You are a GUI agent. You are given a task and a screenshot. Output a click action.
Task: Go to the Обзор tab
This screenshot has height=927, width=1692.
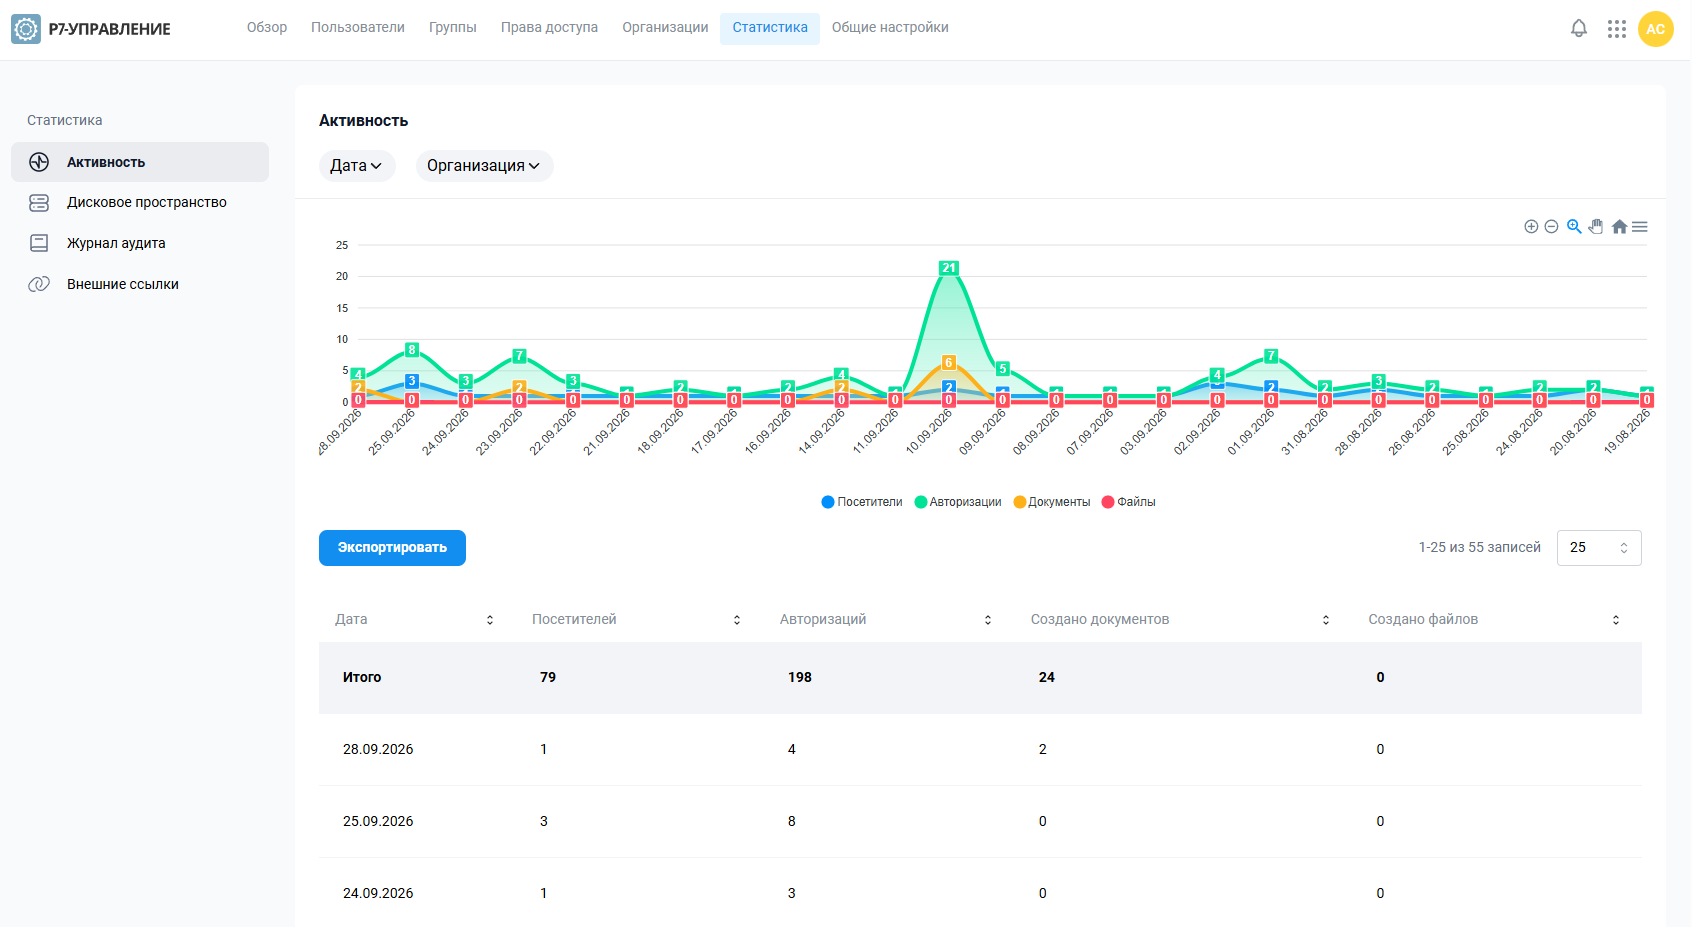(x=267, y=28)
